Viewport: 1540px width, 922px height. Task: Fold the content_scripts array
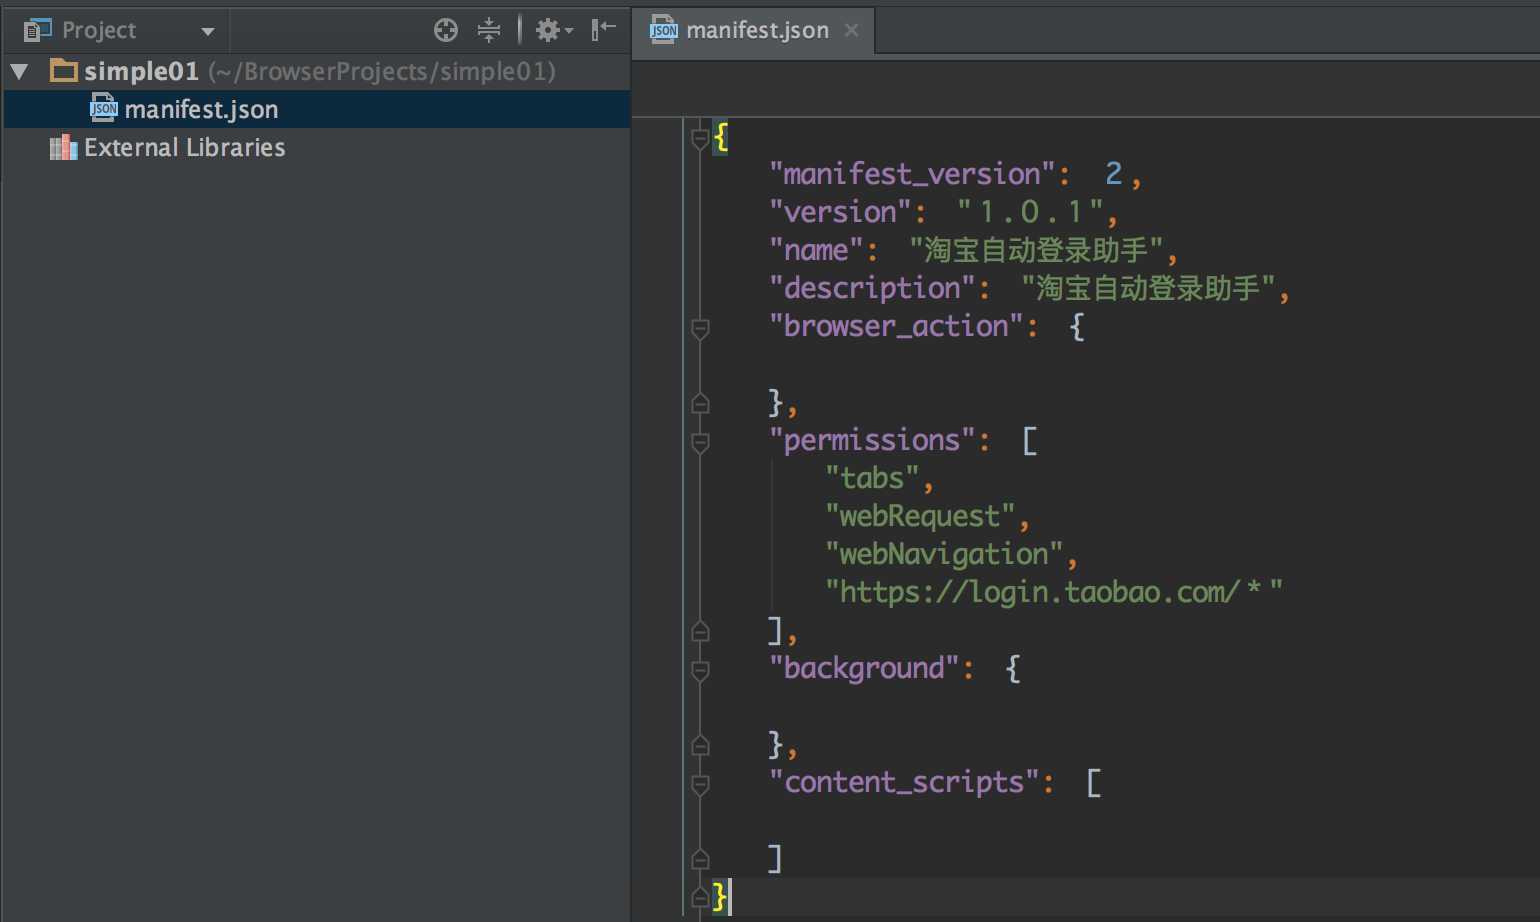click(700, 783)
